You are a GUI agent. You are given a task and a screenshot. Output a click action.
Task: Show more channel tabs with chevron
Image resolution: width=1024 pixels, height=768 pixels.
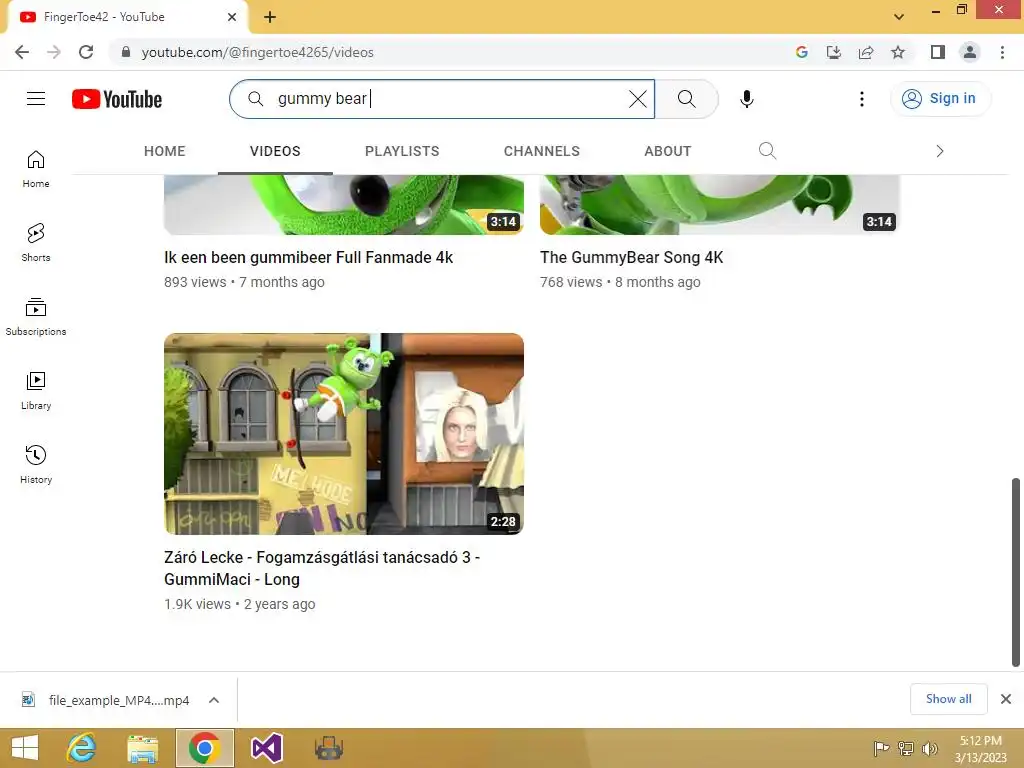940,152
